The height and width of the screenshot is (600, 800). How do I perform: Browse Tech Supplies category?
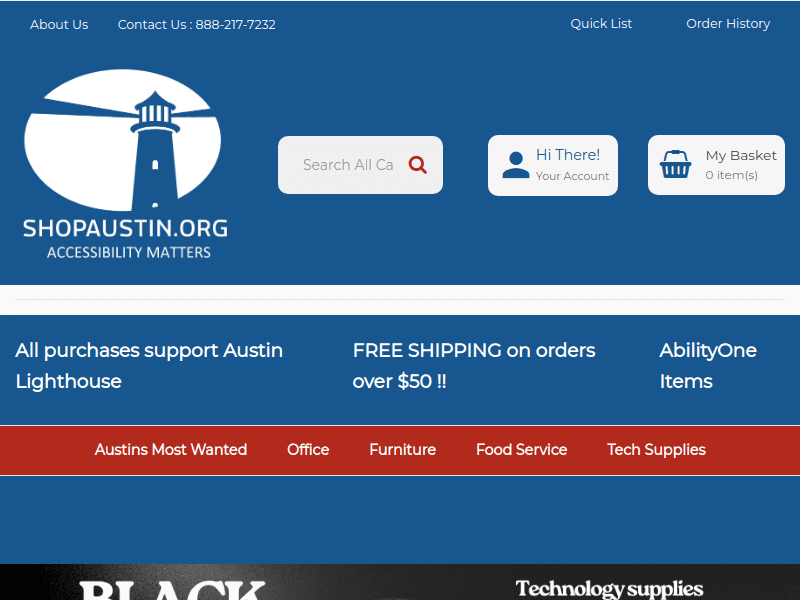click(x=656, y=449)
